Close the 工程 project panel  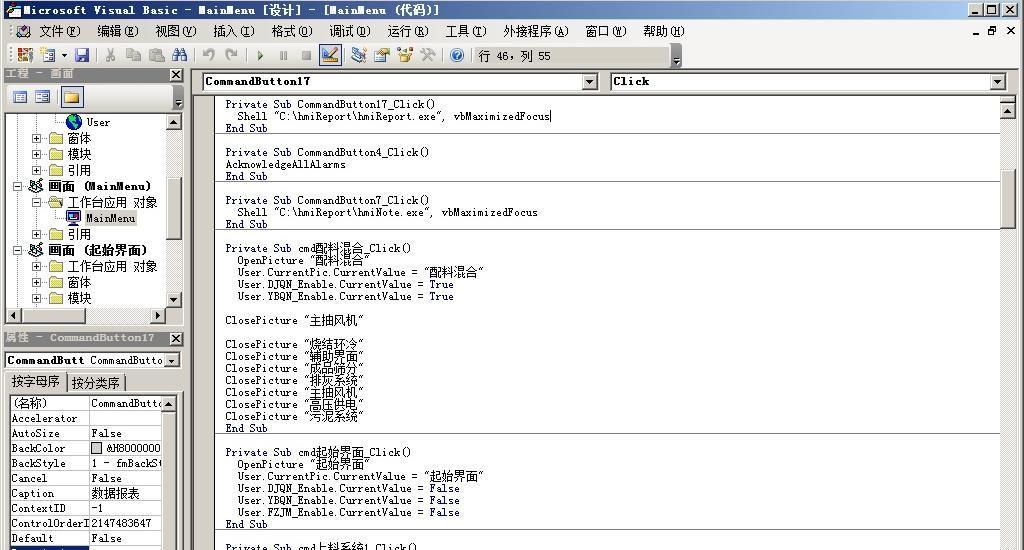click(x=176, y=74)
